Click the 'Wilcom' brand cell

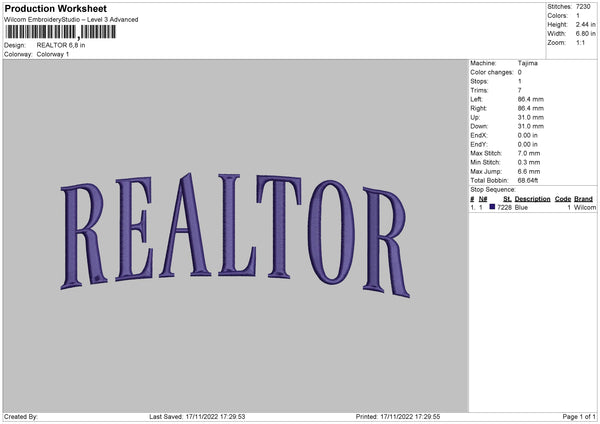585,207
